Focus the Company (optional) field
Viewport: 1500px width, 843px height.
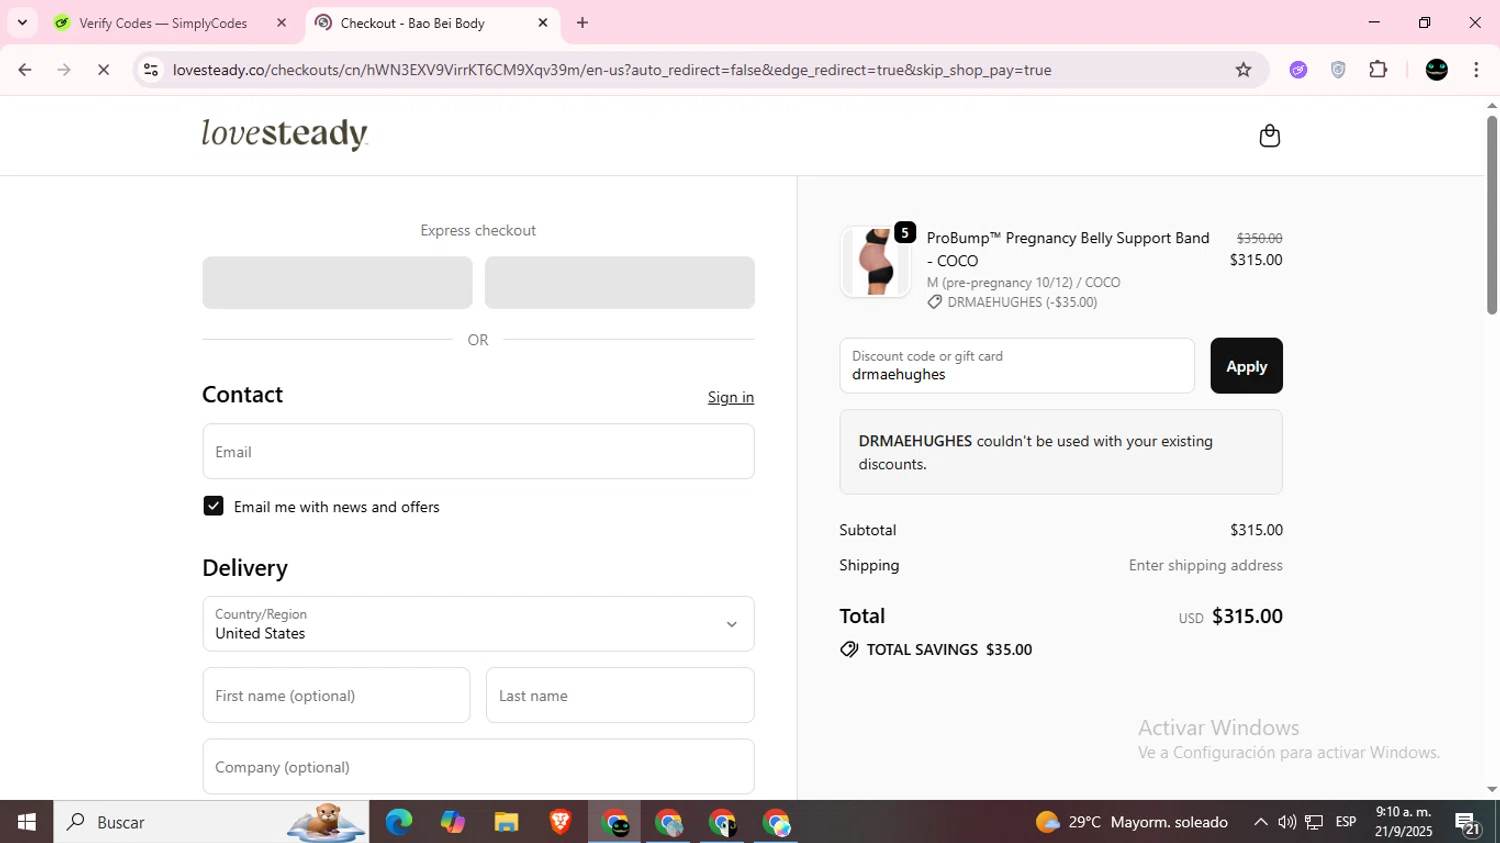coord(478,767)
